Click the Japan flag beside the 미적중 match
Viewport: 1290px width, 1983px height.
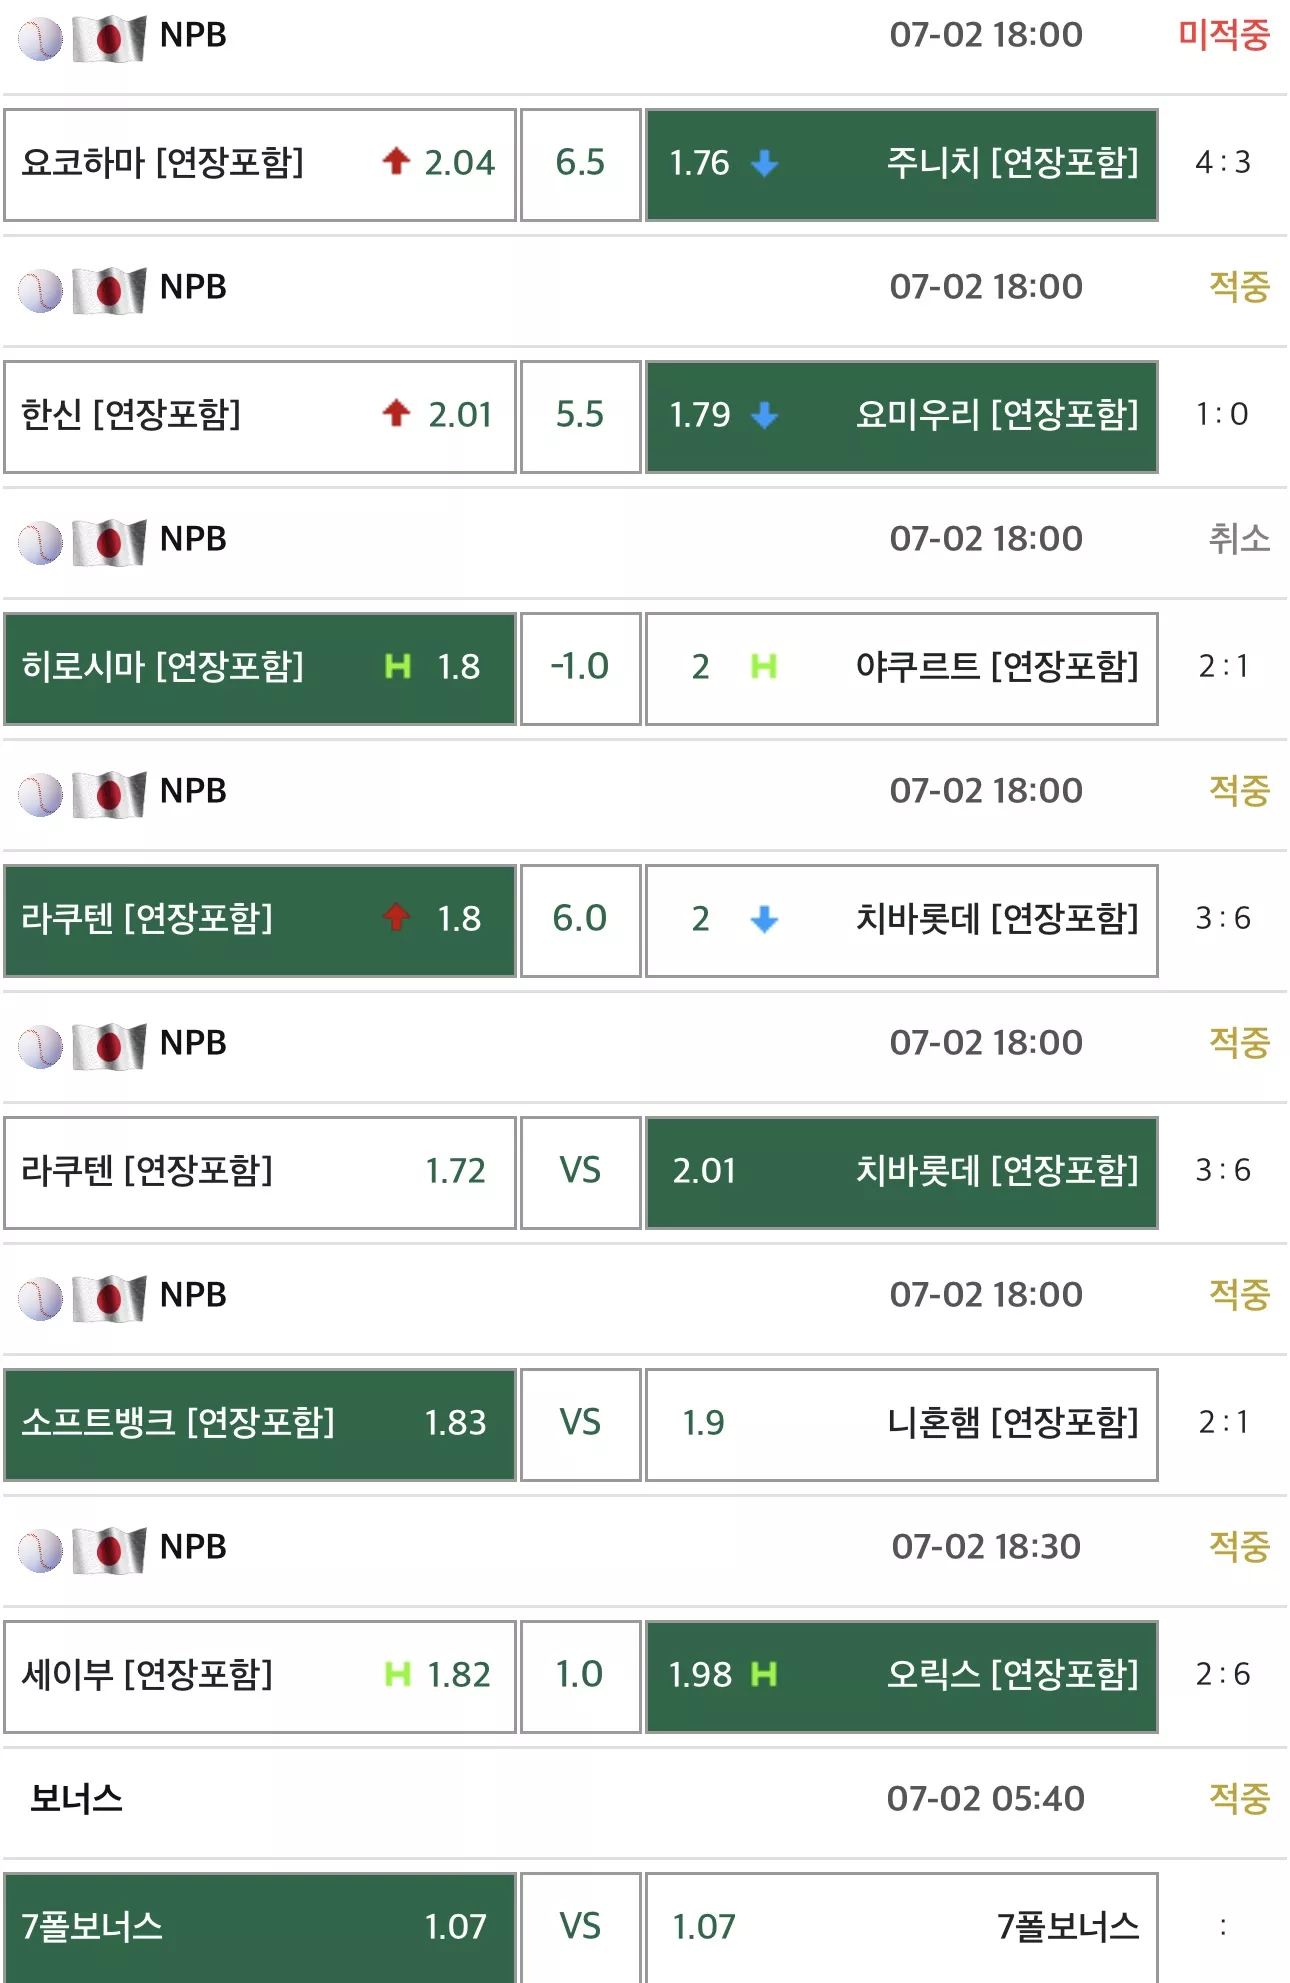[110, 38]
